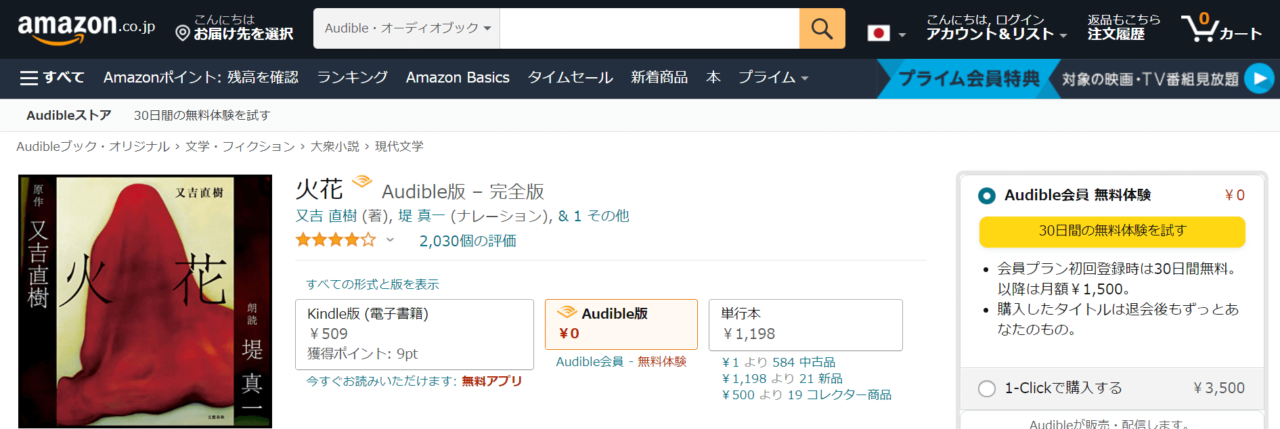1280x429 pixels.
Task: Click the star rating icons
Action: 336,240
